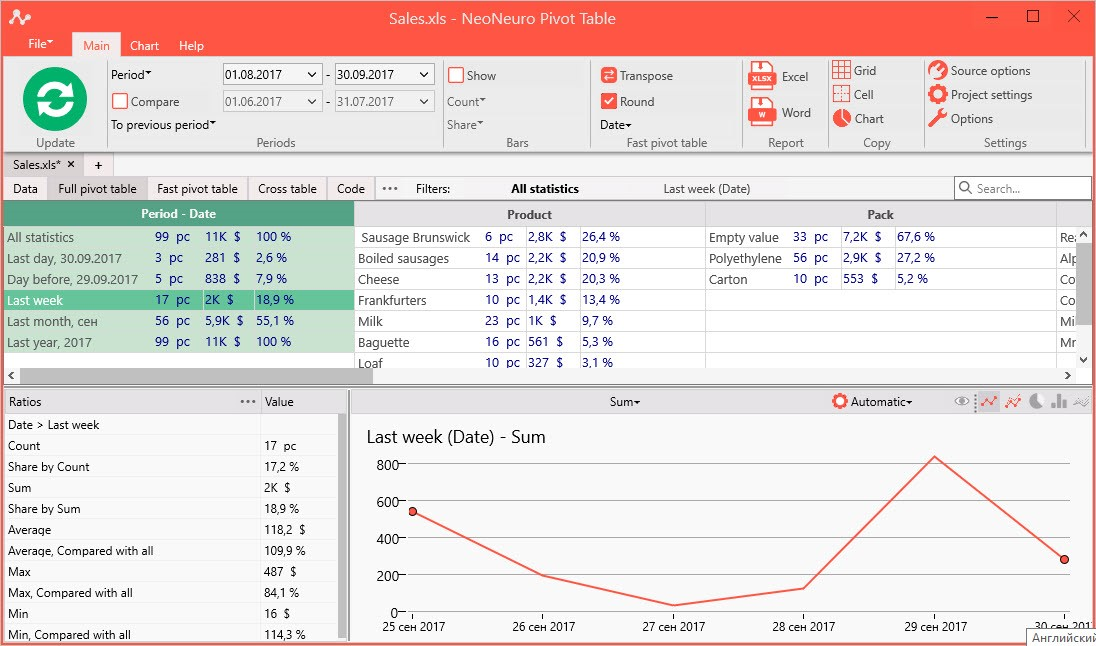This screenshot has height=646, width=1096.
Task: Export report to Word
Action: point(779,112)
